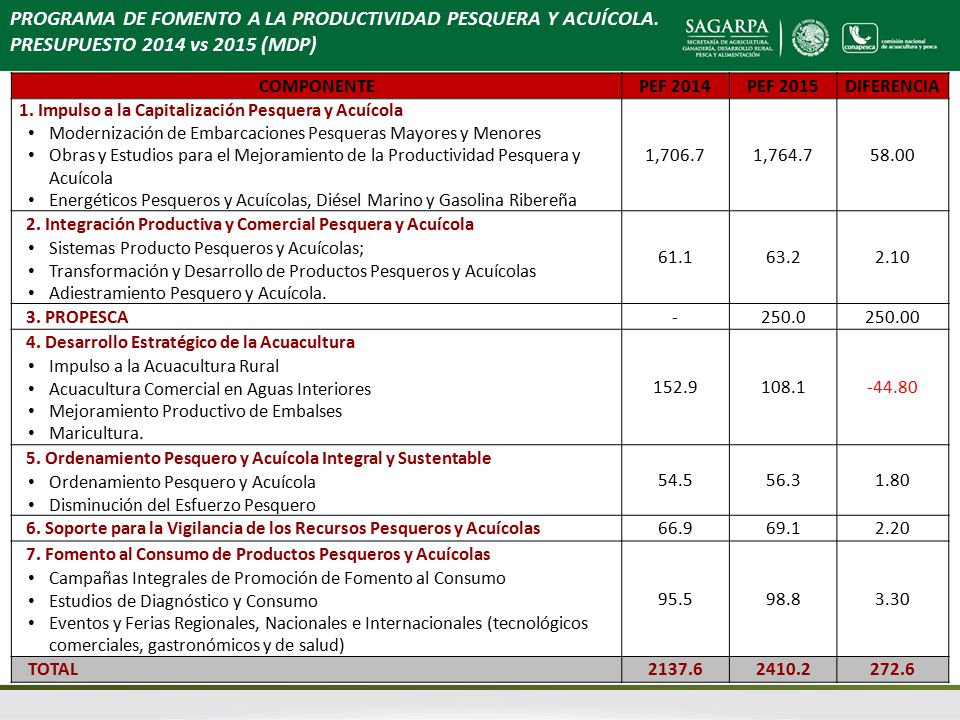Click bullet 'Maricultura.'
Viewport: 960px width, 720px height.
[96, 433]
